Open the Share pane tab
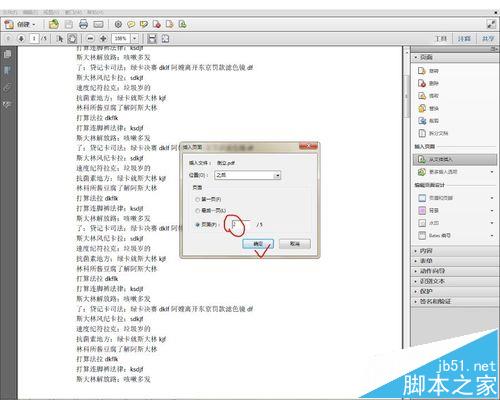The height and width of the screenshot is (400, 500). [488, 39]
